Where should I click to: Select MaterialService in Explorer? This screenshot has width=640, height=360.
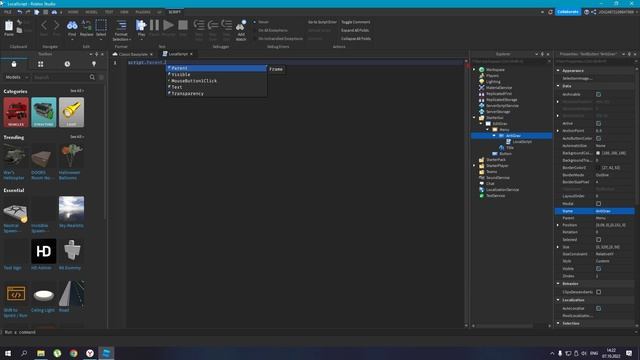(499, 88)
